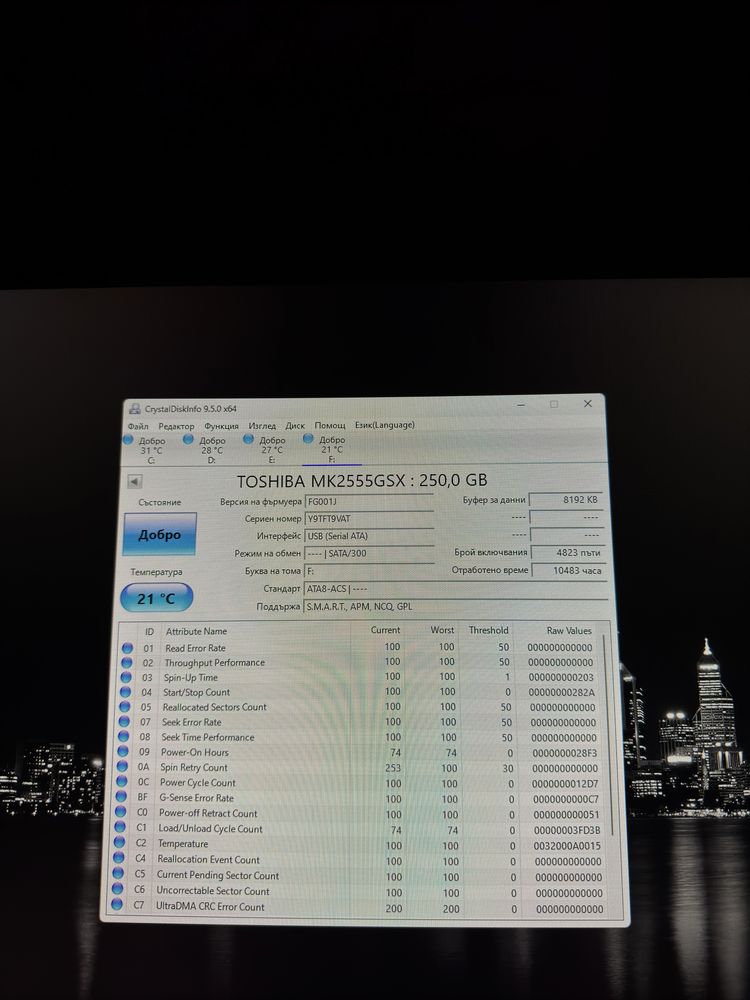
Task: Click the Добро health status button
Action: click(x=159, y=534)
